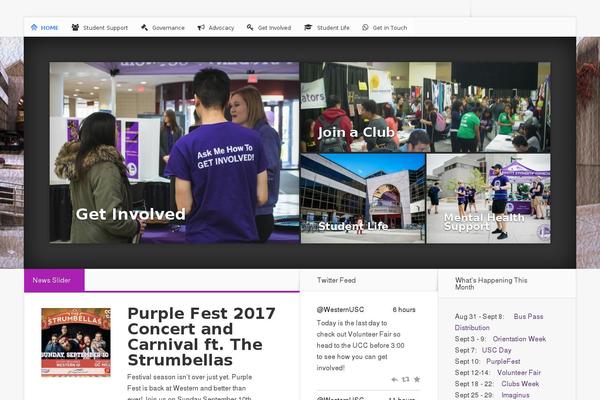600x400 pixels.
Task: Open the Get Involved menu
Action: pos(269,28)
